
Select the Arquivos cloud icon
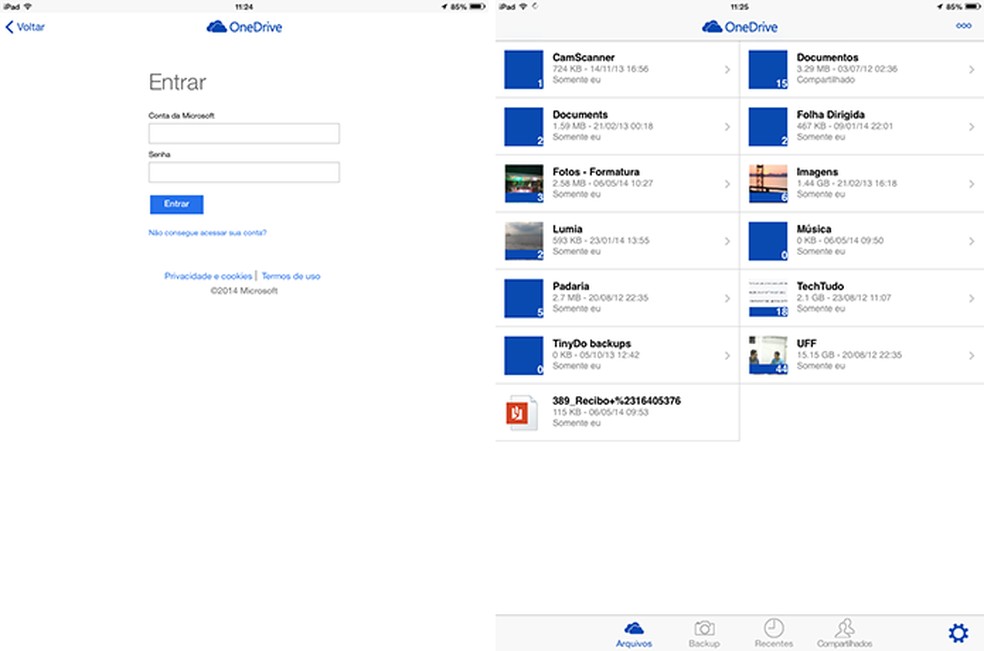click(x=636, y=630)
